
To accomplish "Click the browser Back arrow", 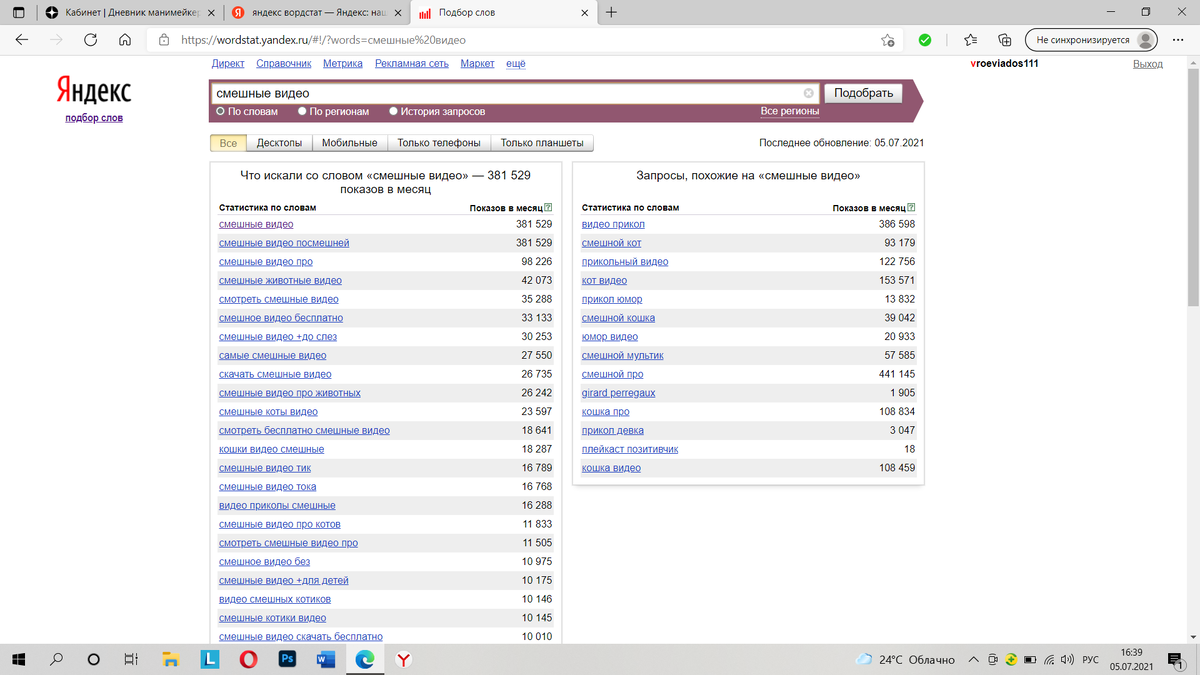I will [x=22, y=40].
